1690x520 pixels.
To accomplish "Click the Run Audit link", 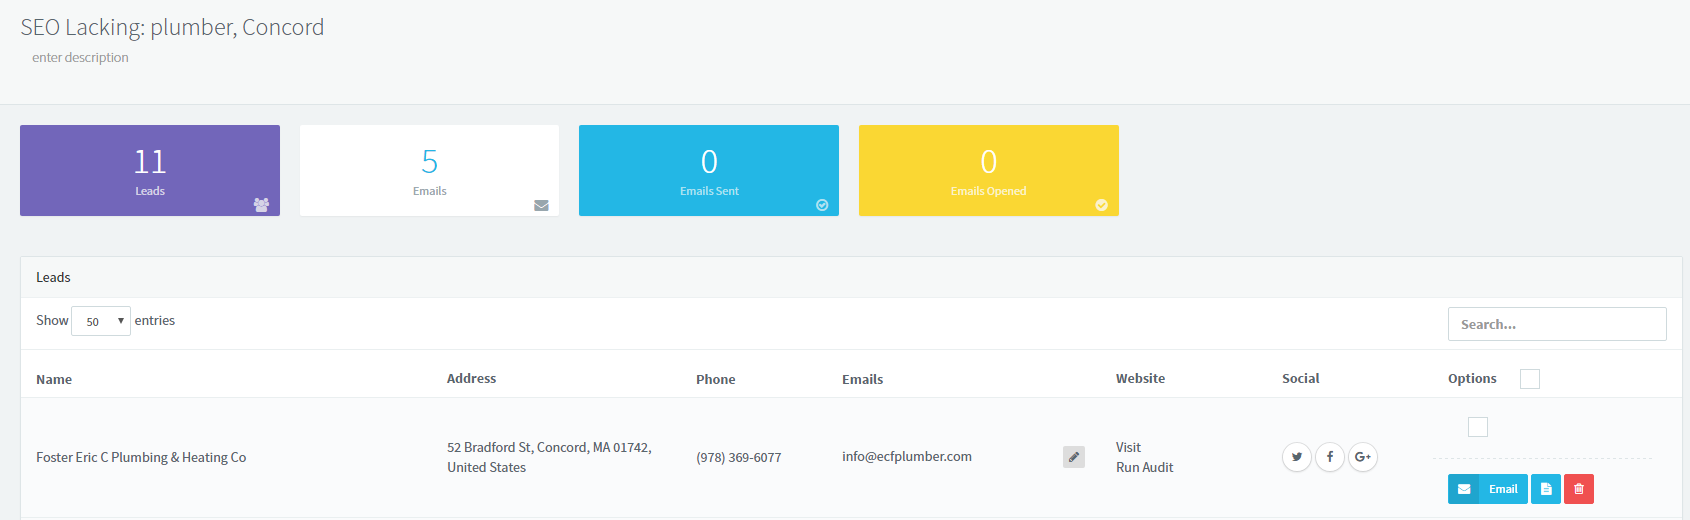I will pyautogui.click(x=1144, y=467).
